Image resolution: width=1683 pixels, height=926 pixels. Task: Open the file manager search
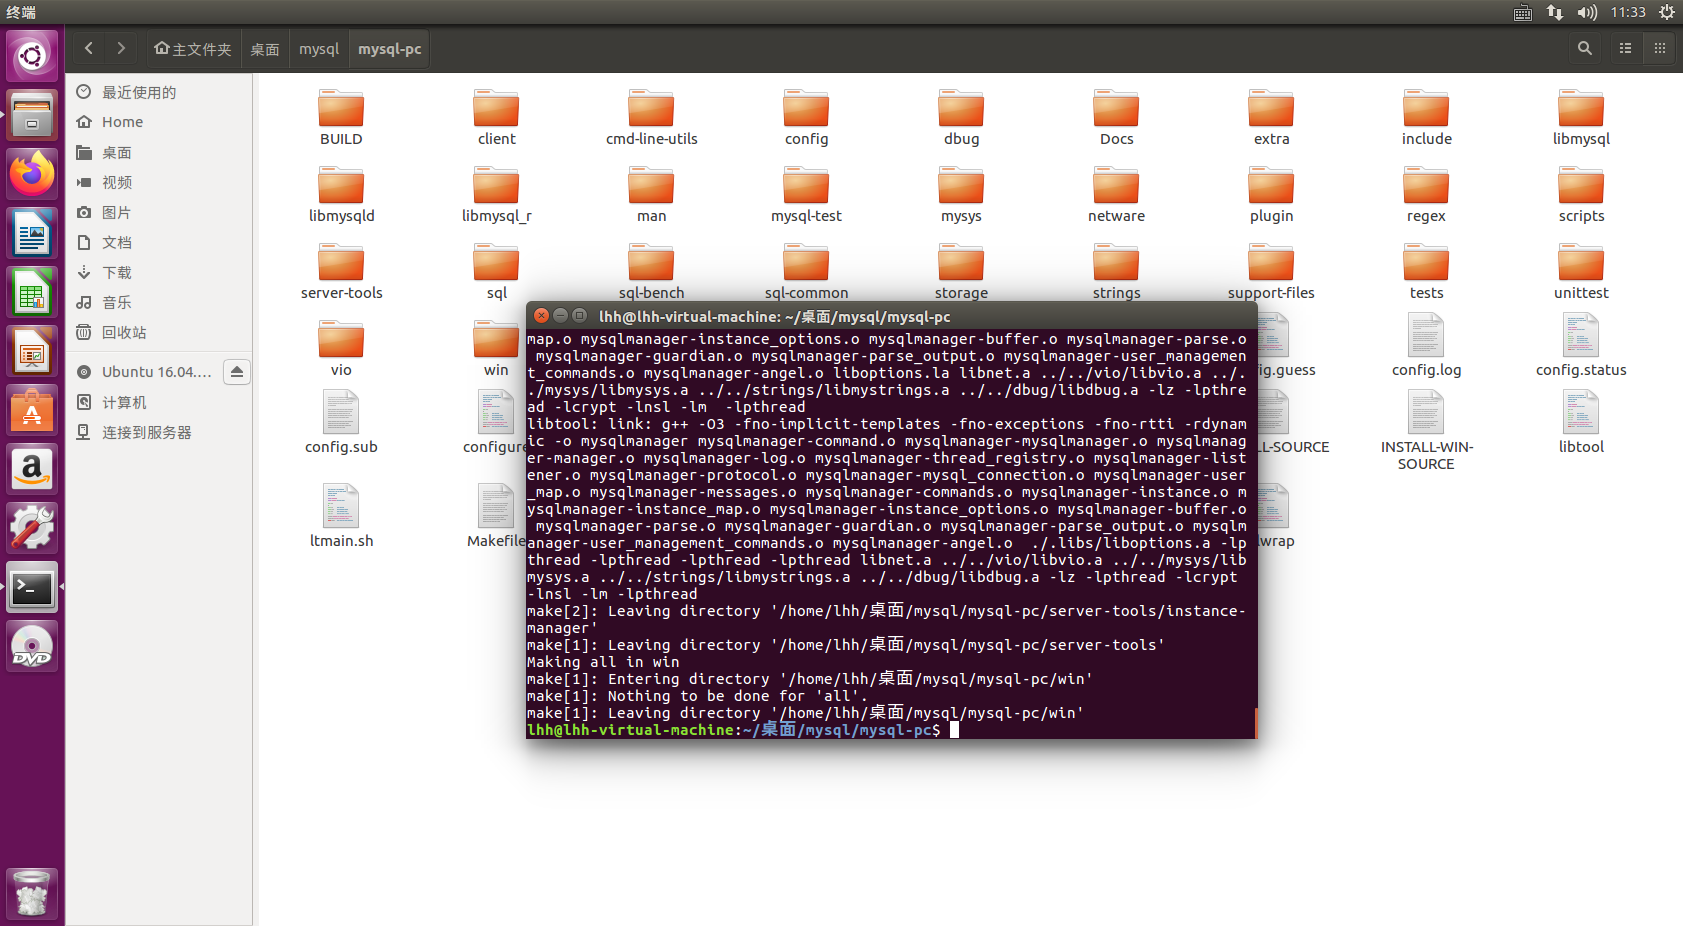click(1584, 48)
